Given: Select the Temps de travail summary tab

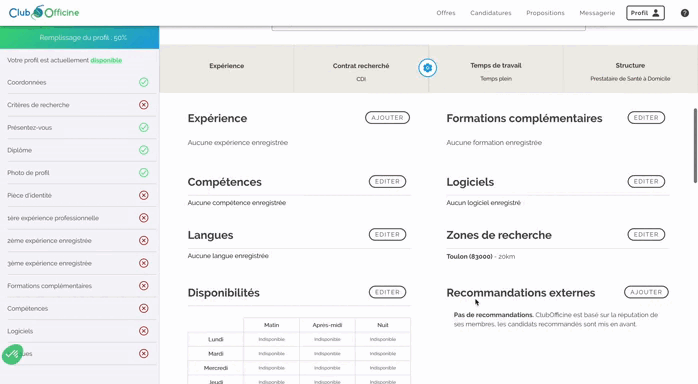Looking at the screenshot, I should pyautogui.click(x=496, y=69).
